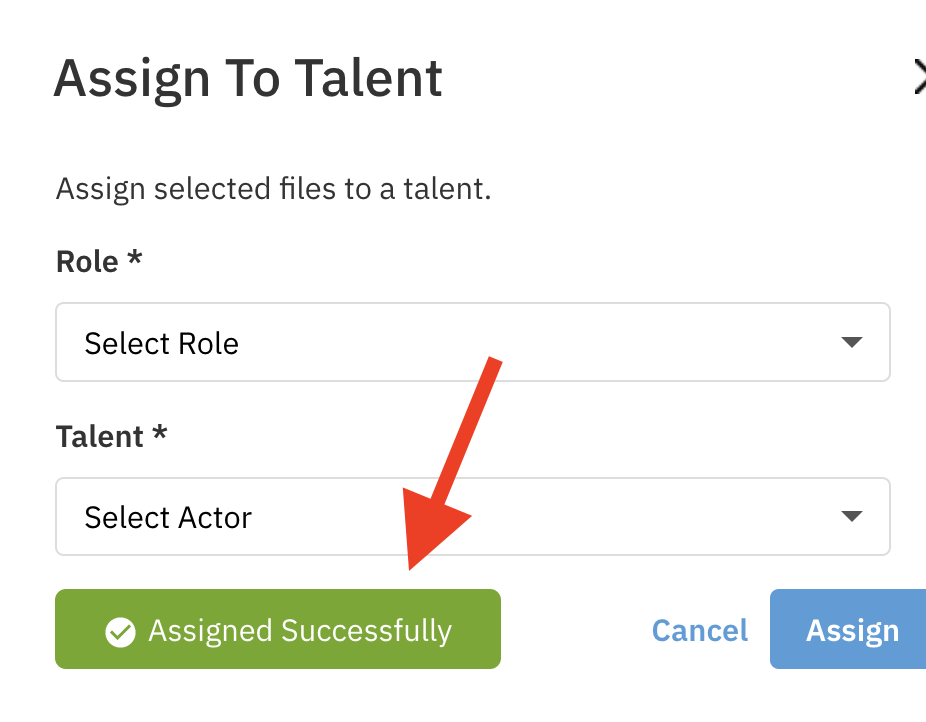Click the 'Select Actor' placeholder text

[x=168, y=518]
